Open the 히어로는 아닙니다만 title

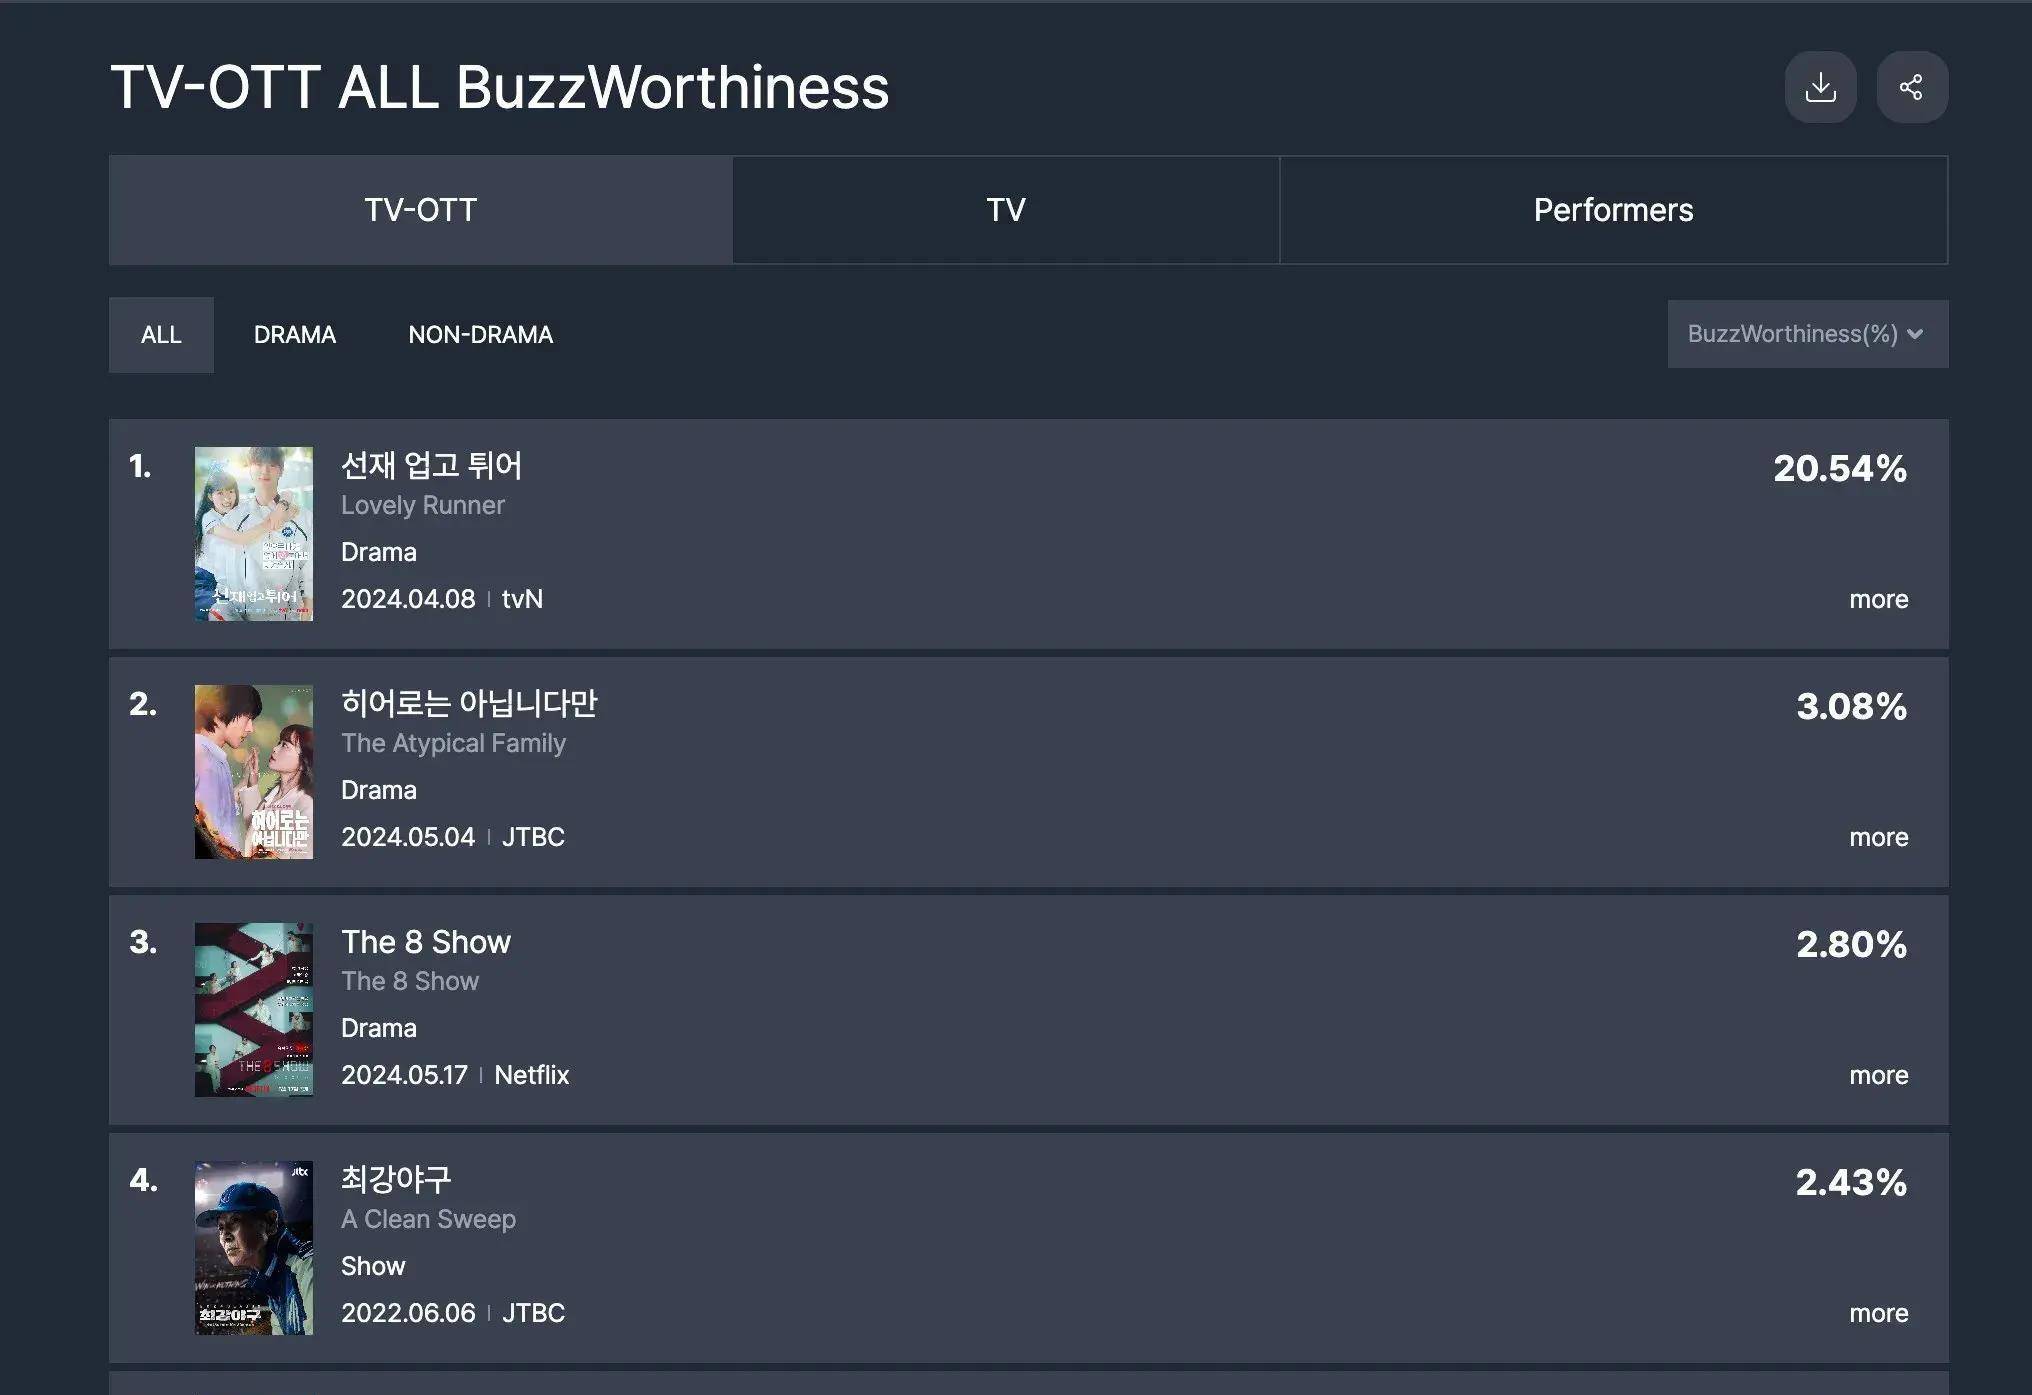click(x=469, y=703)
